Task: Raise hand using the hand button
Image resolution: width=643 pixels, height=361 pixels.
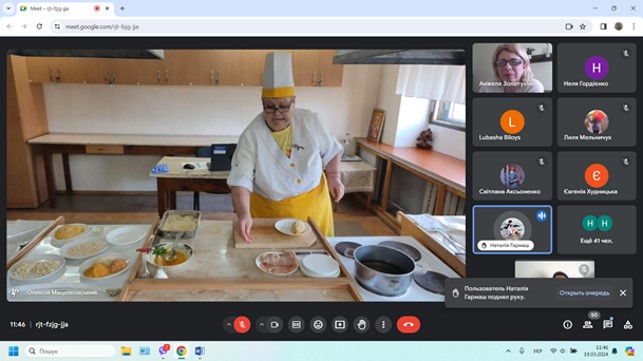Action: [361, 324]
